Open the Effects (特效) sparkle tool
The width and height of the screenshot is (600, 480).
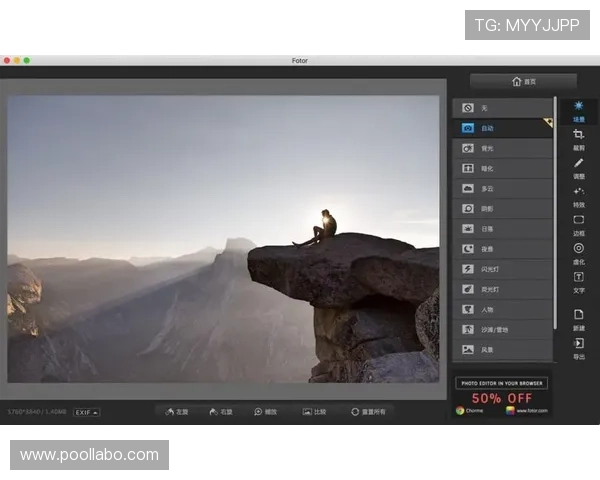(x=578, y=196)
